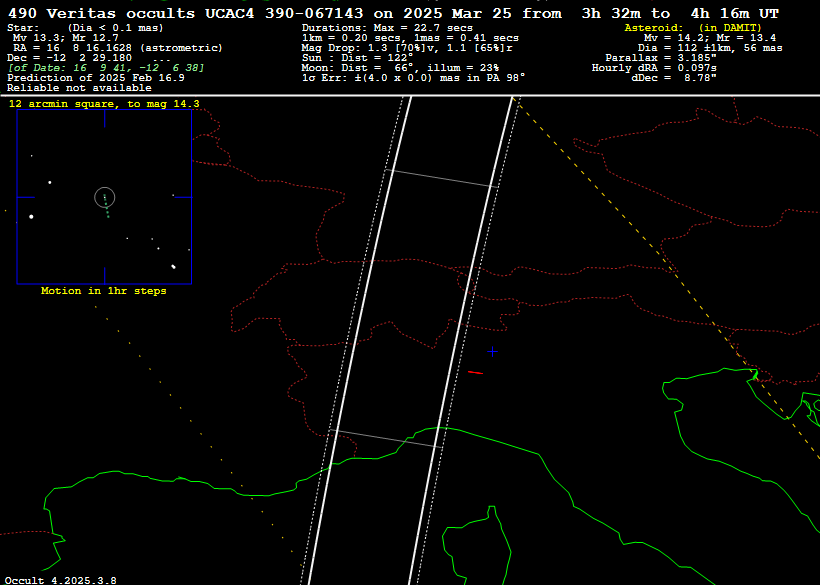Viewport: 820px width, 585px height.
Task: Click "Moon: Dist = 66°, illum = 23%"
Action: (400, 68)
